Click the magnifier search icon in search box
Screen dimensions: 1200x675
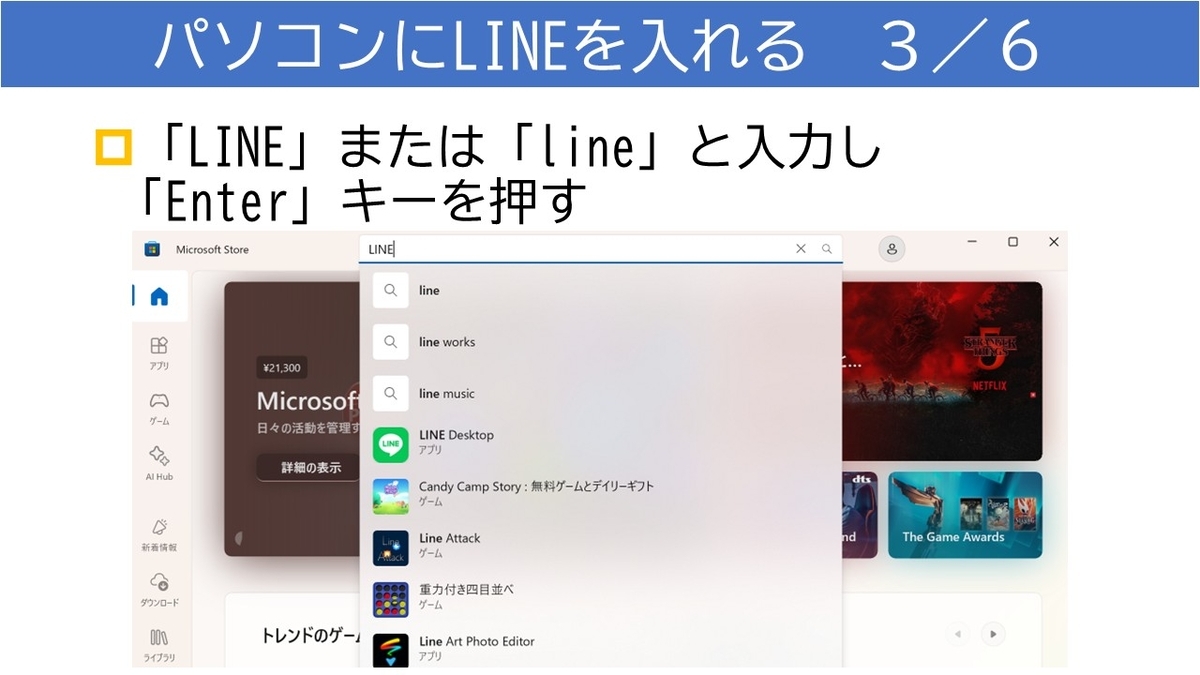pos(826,249)
